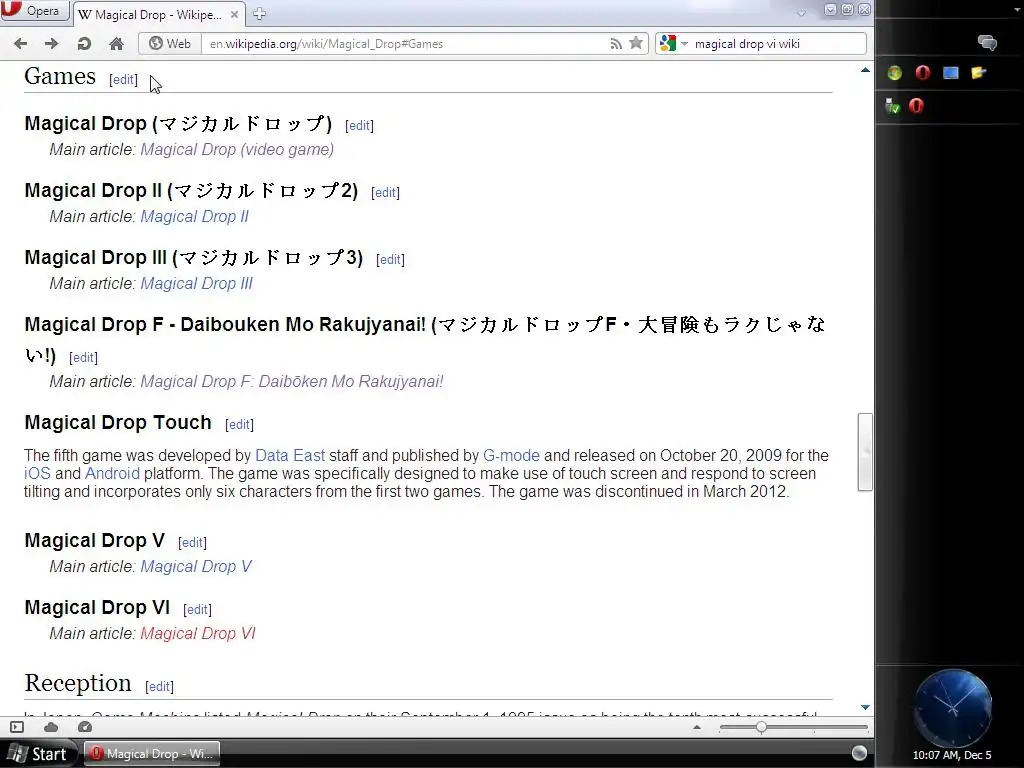This screenshot has width=1024, height=768.
Task: Follow the iOS link
Action: pyautogui.click(x=37, y=473)
